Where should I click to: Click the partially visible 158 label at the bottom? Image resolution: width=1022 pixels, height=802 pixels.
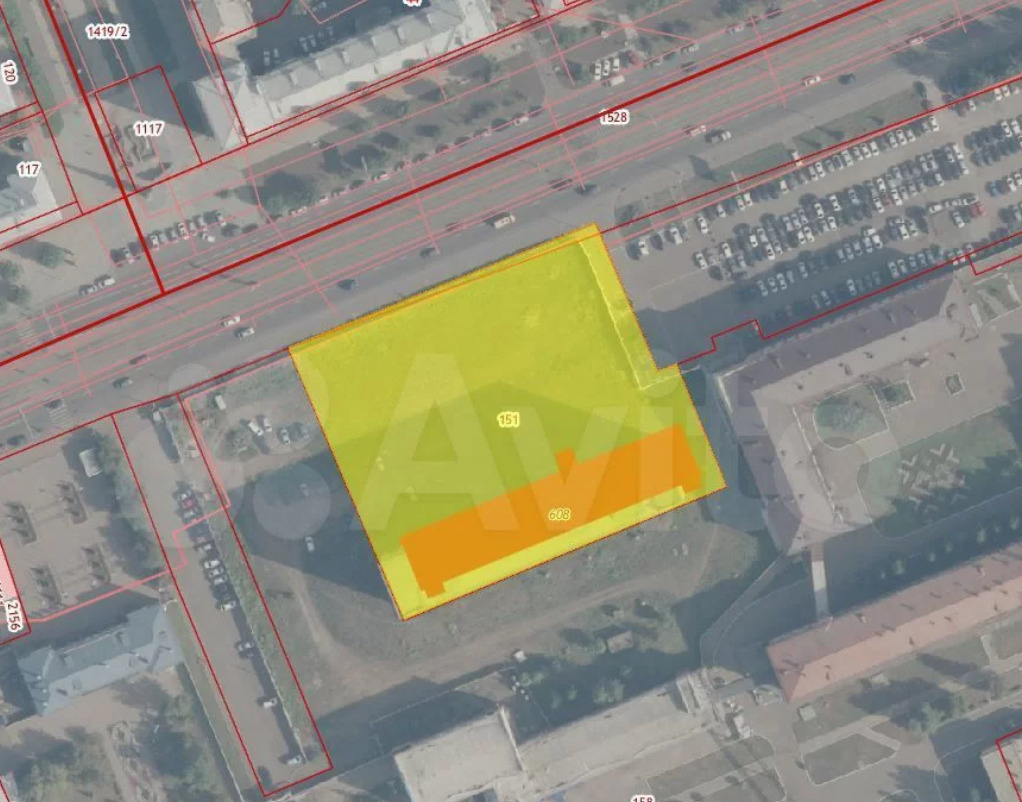point(645,797)
